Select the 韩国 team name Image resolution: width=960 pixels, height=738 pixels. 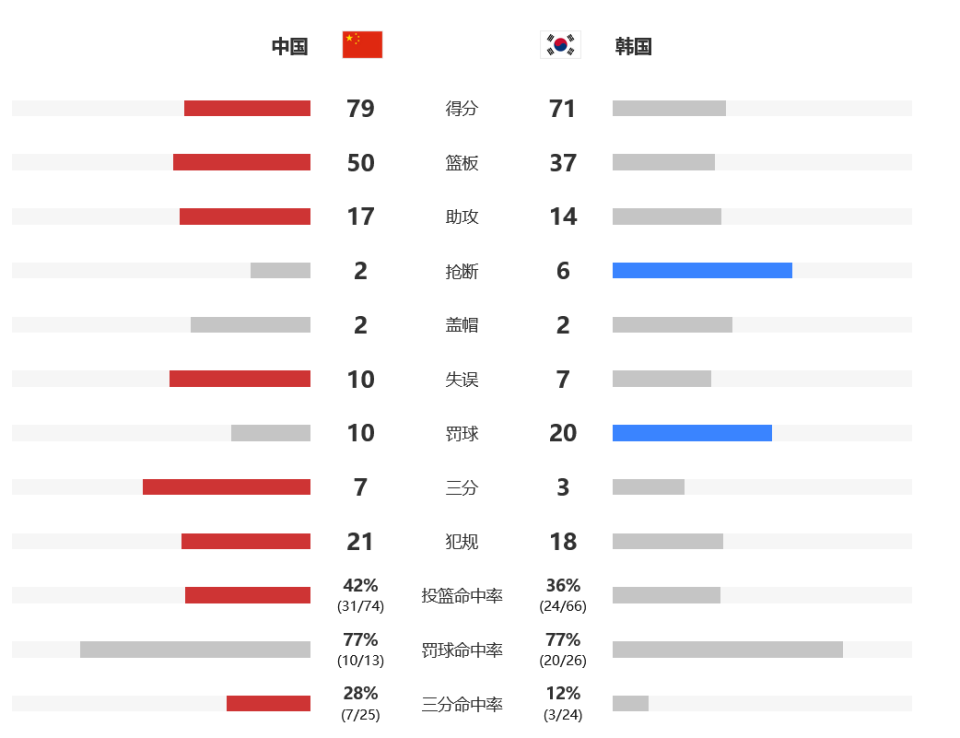tap(633, 47)
